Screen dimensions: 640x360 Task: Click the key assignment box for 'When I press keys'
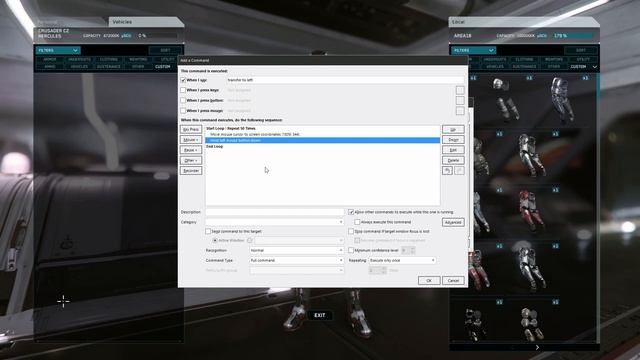pyautogui.click(x=460, y=90)
